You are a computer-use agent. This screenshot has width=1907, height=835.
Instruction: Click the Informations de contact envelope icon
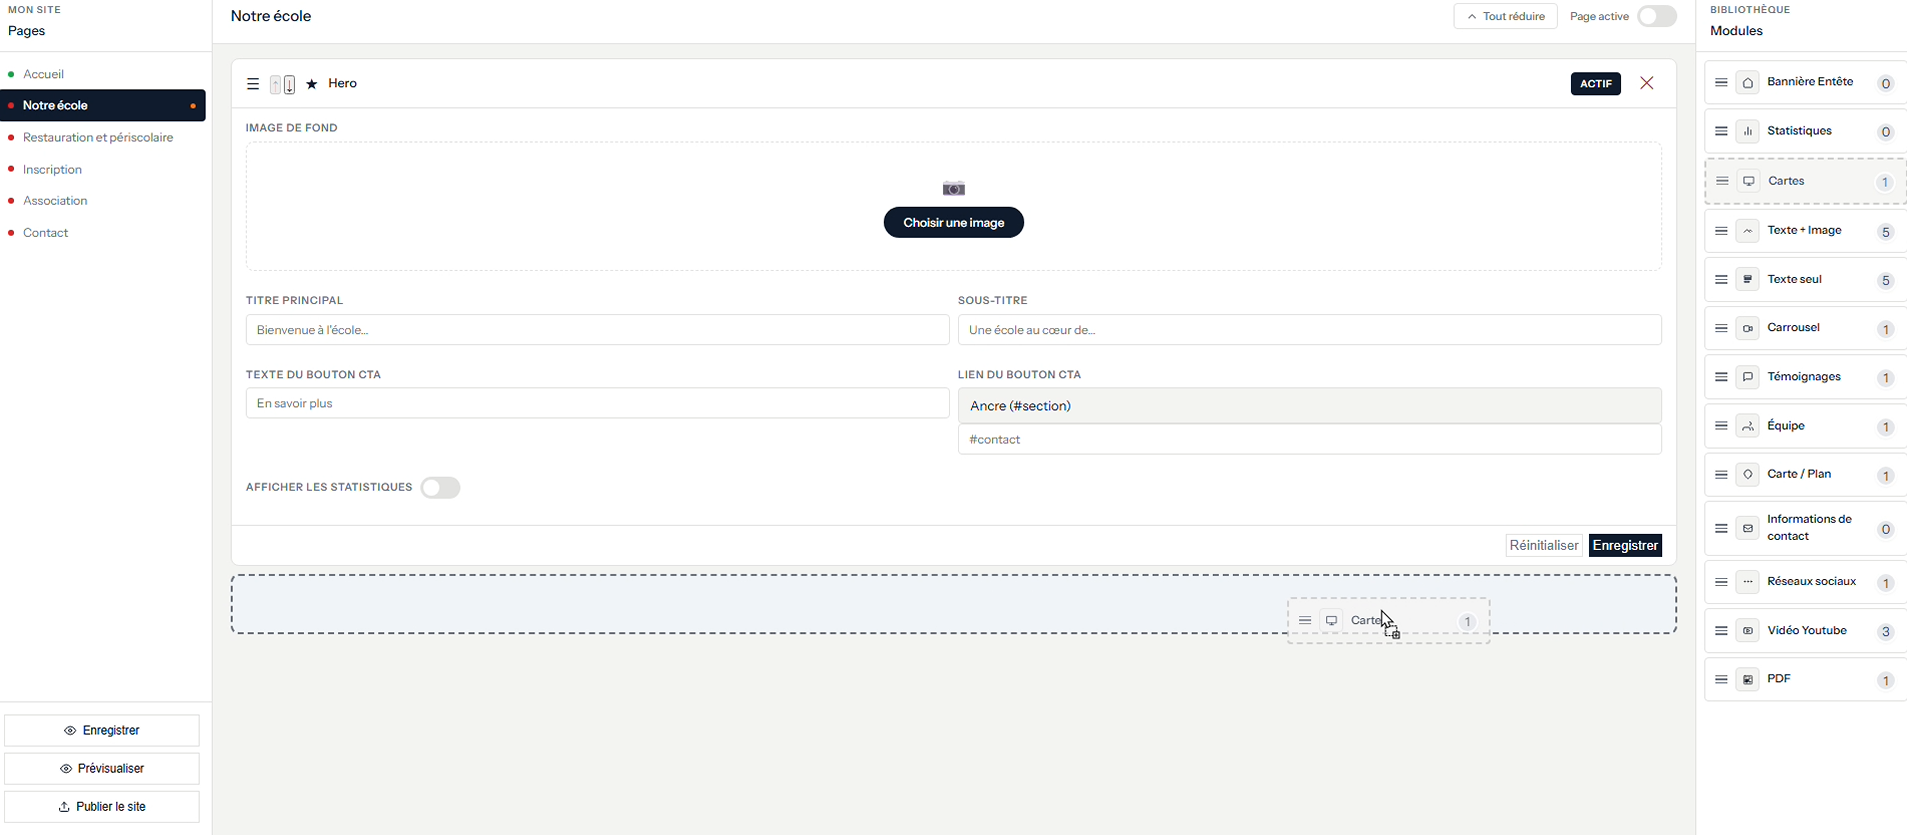point(1748,528)
